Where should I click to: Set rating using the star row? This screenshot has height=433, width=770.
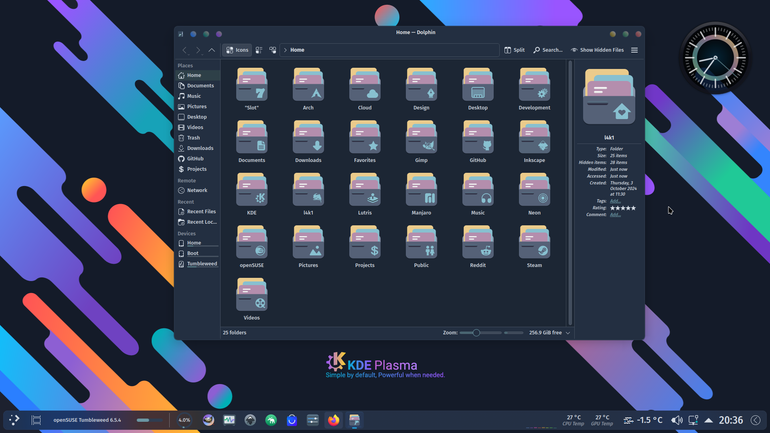[x=623, y=208]
